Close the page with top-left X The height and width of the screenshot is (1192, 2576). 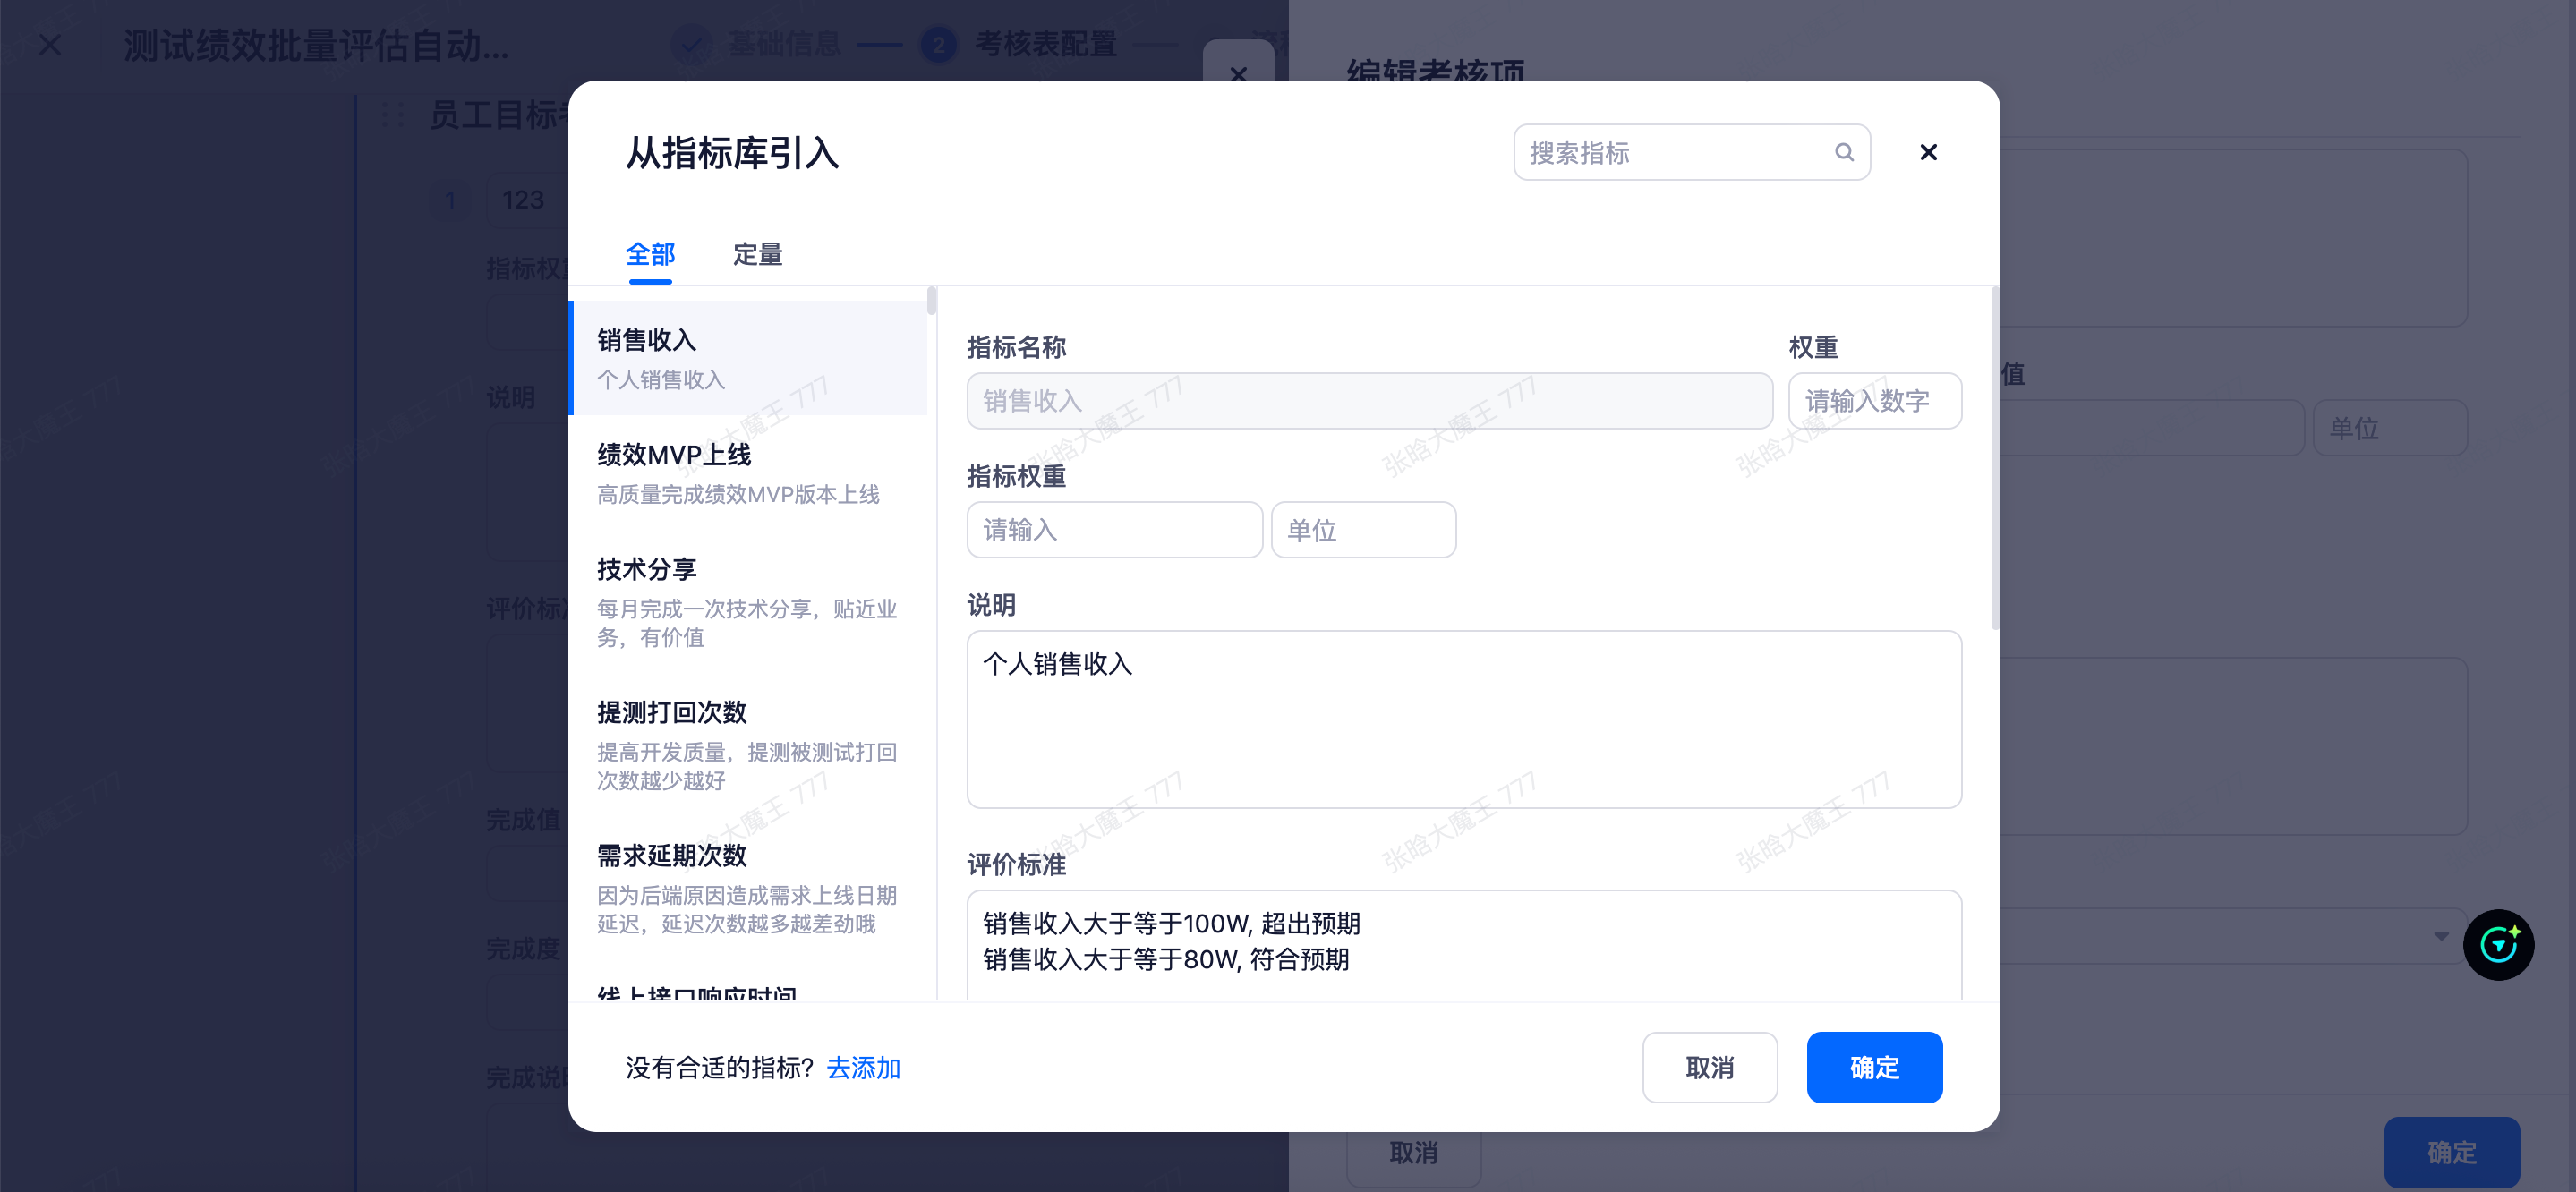(50, 45)
